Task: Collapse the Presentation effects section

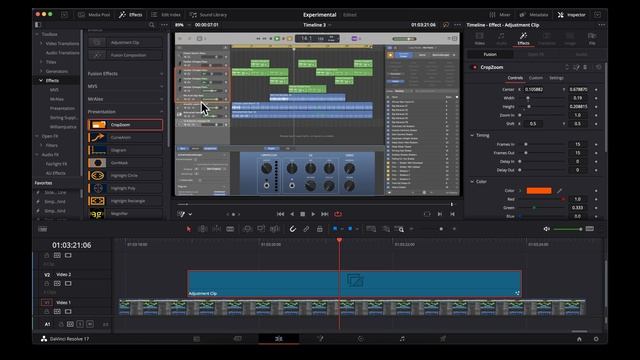Action: coord(162,112)
